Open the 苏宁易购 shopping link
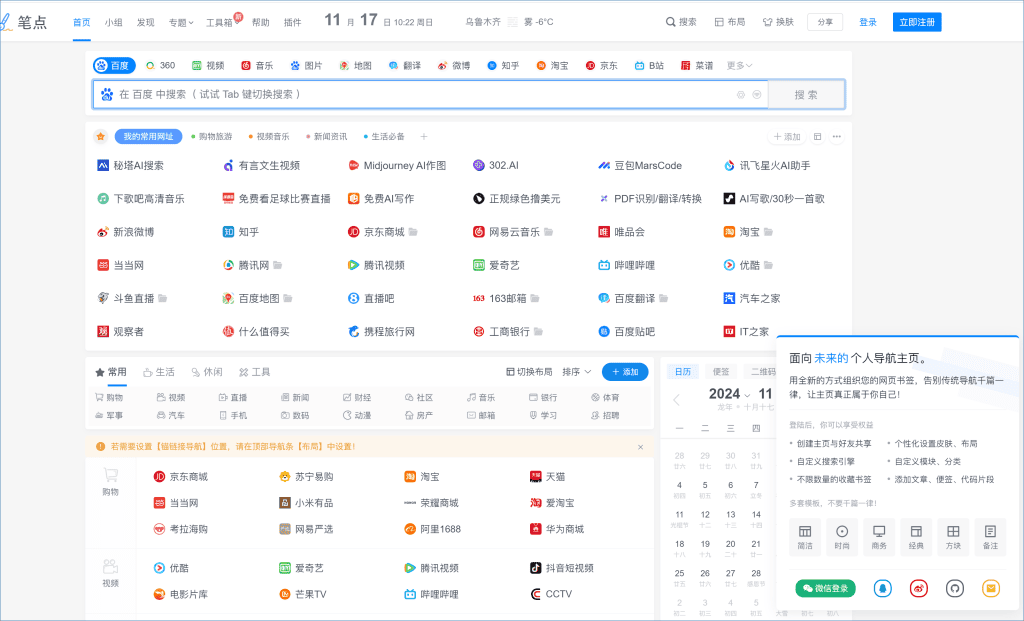This screenshot has width=1024, height=621. coord(306,477)
